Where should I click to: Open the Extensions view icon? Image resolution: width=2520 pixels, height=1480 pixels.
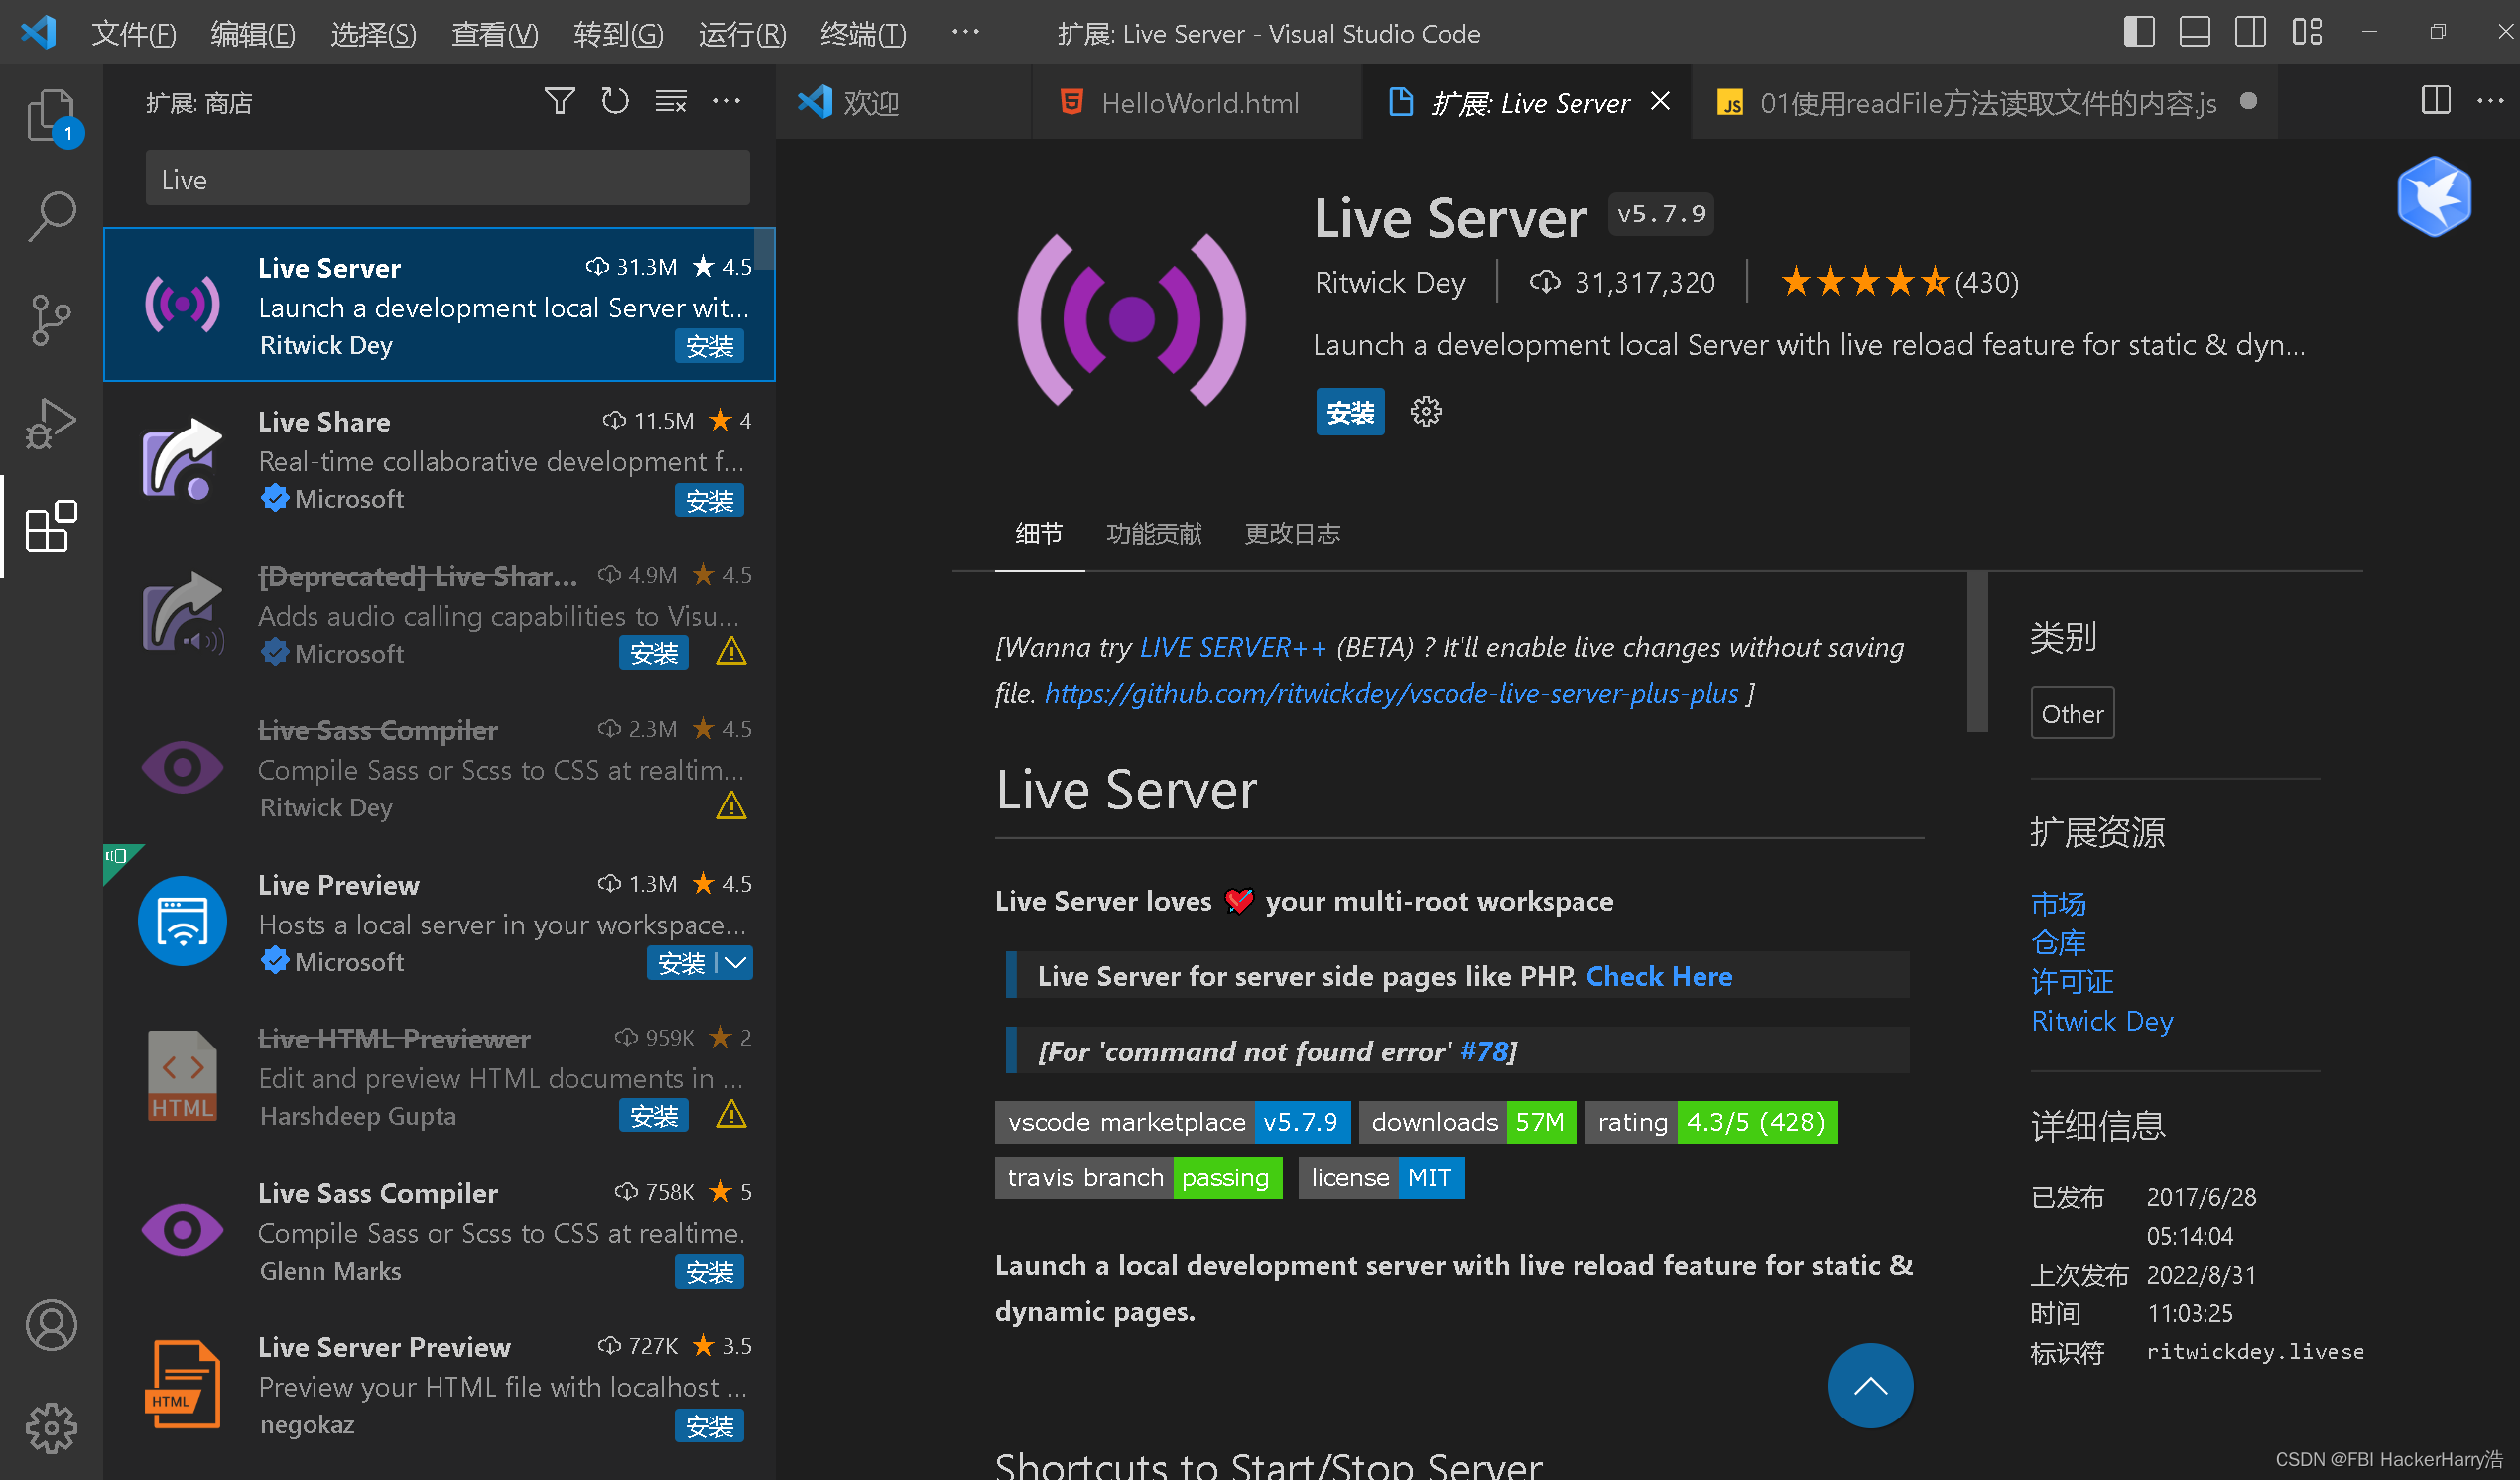(x=50, y=526)
